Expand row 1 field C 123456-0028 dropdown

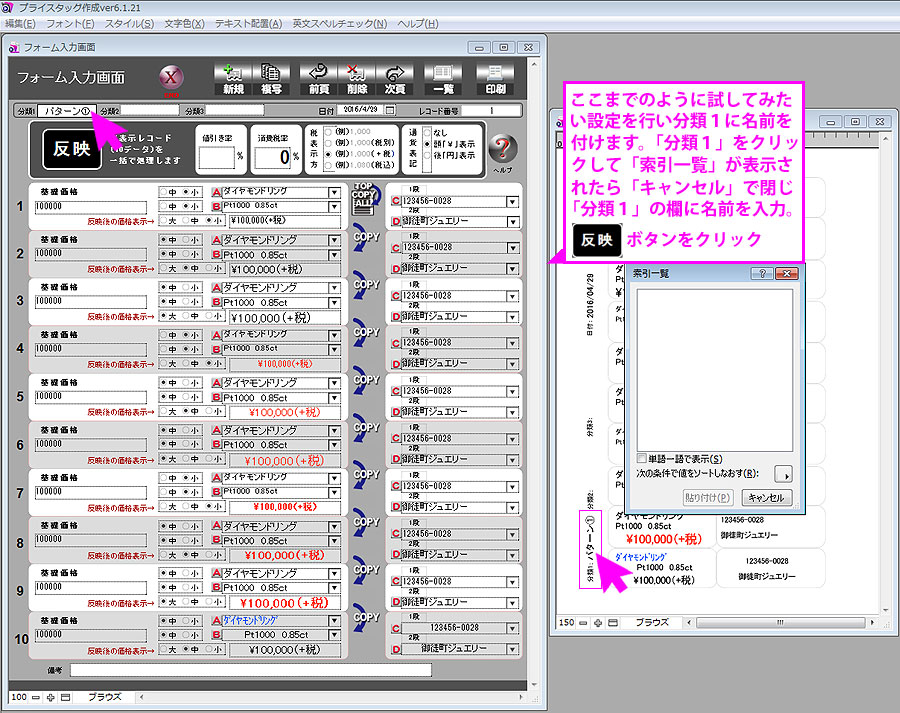[513, 200]
